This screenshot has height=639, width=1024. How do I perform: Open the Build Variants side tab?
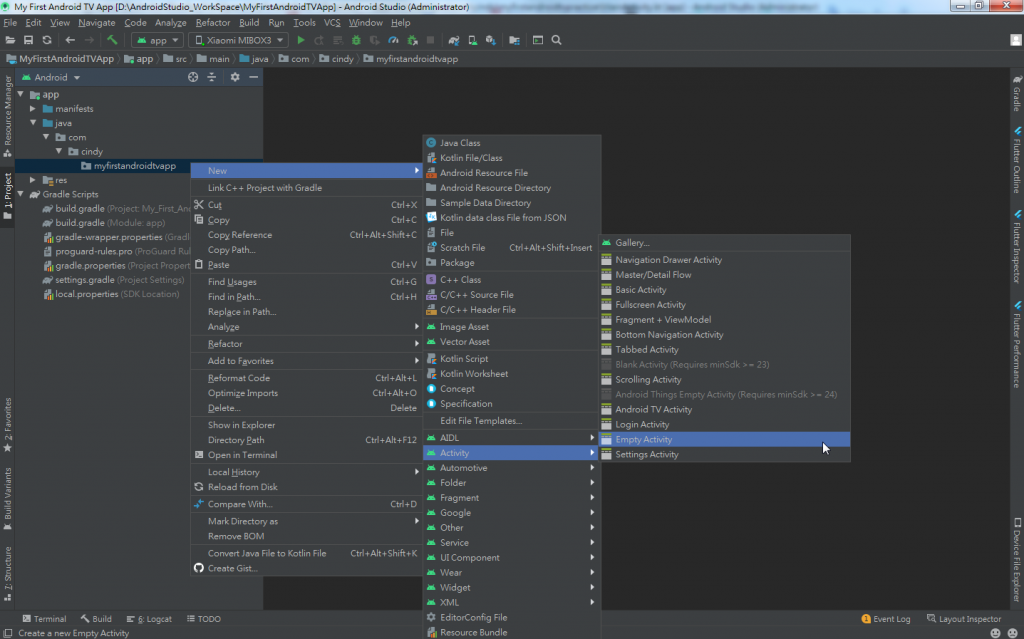click(x=7, y=499)
